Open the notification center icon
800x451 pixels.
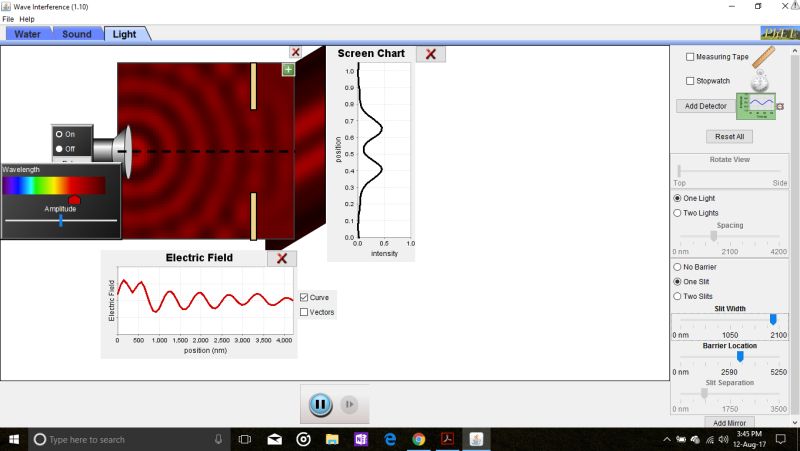tap(781, 439)
